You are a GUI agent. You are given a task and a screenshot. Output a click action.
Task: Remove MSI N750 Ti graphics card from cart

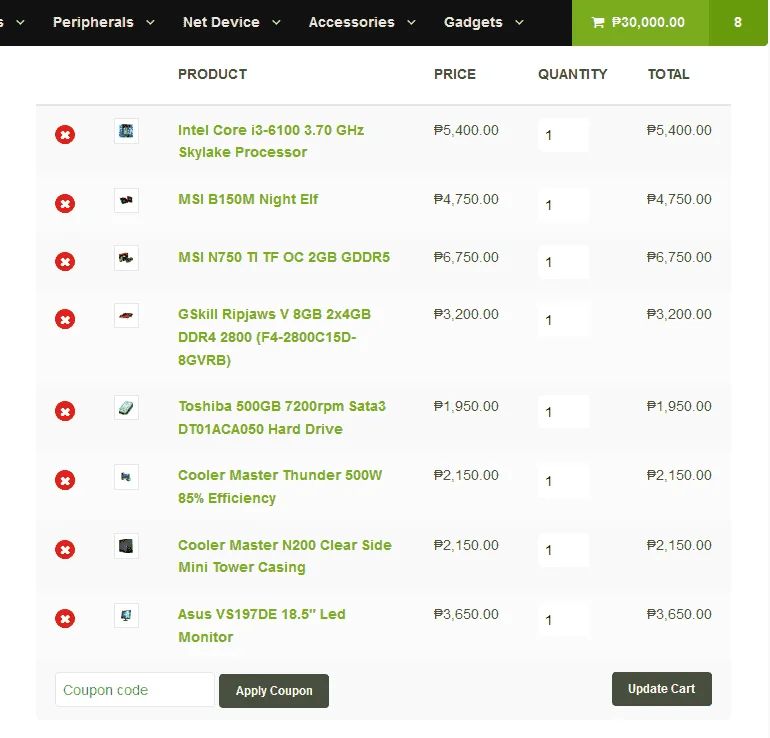coord(65,262)
